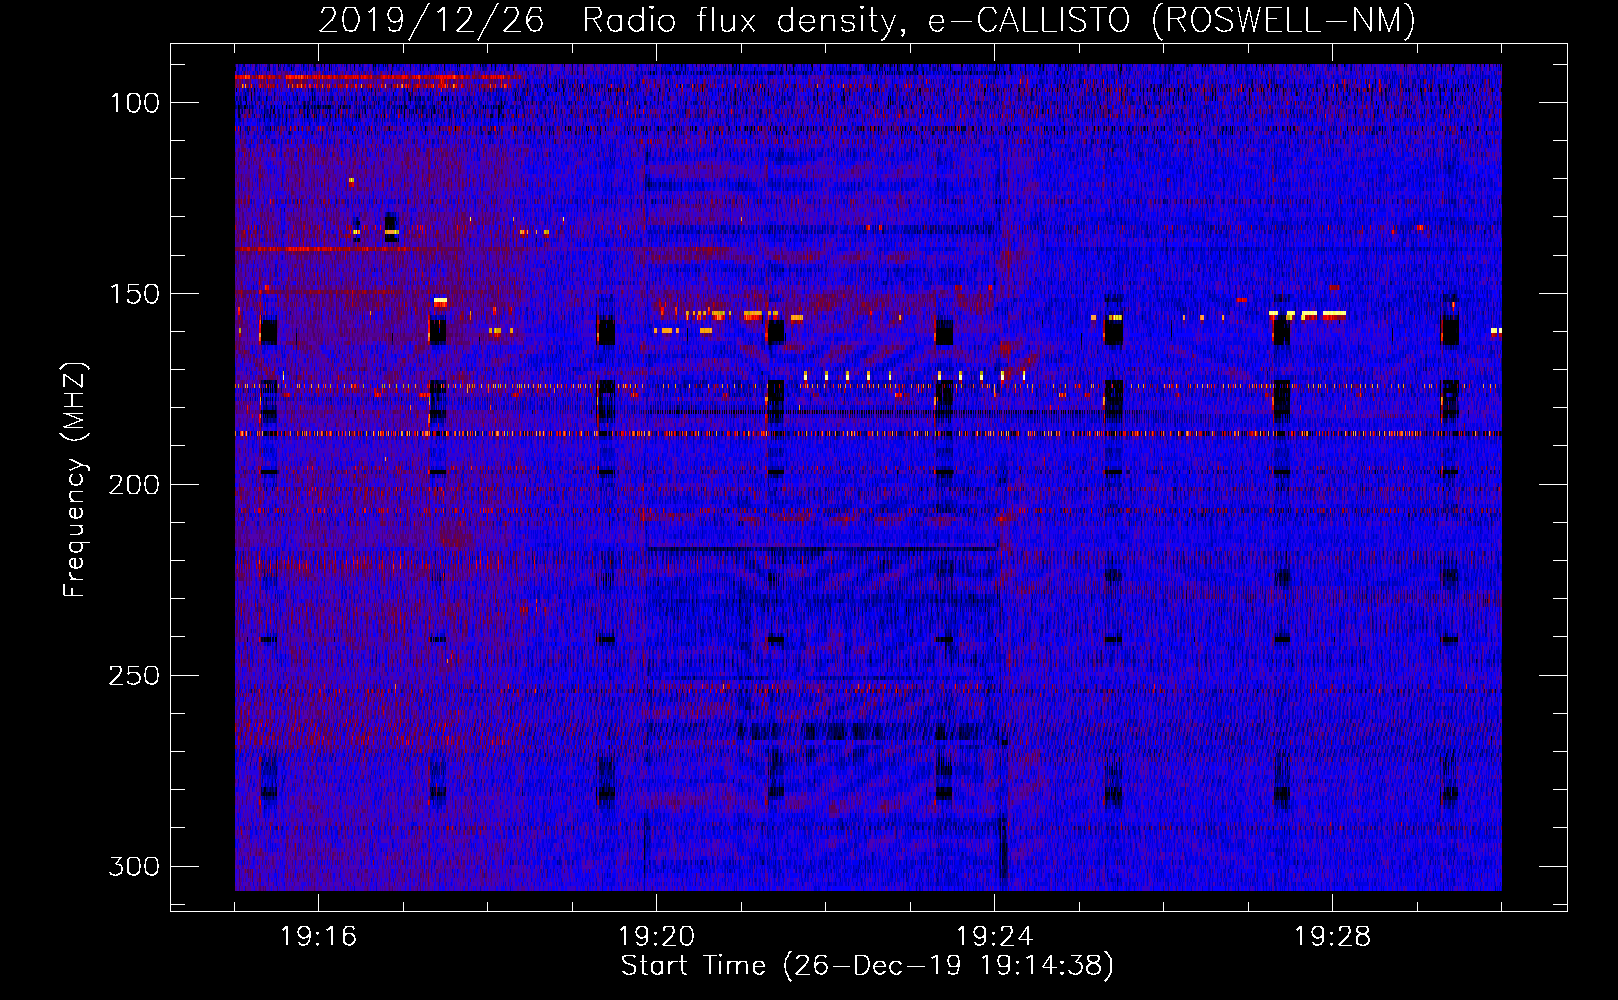Select the 200 frequency tick label
1618x1000 pixels.
coord(134,485)
